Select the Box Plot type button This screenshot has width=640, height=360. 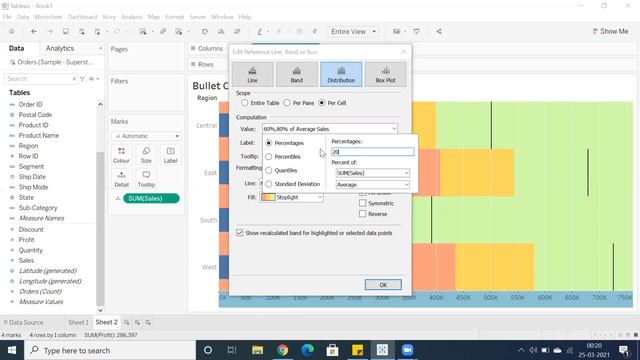point(385,74)
